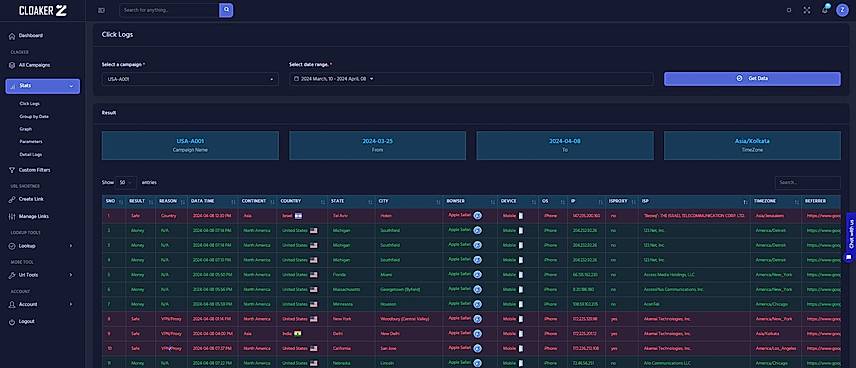Open the Select a campaign dropdown
The image size is (856, 368).
190,79
